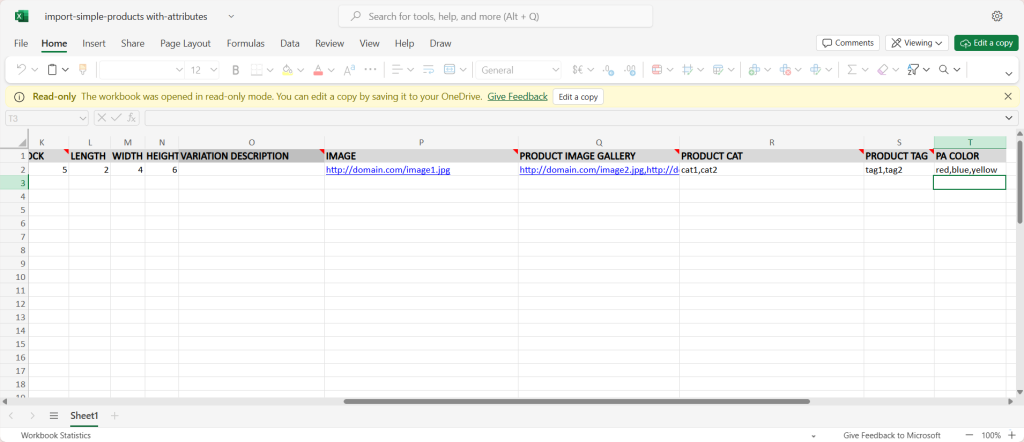Click the Cell Styles icon
1024x442 pixels.
point(688,70)
